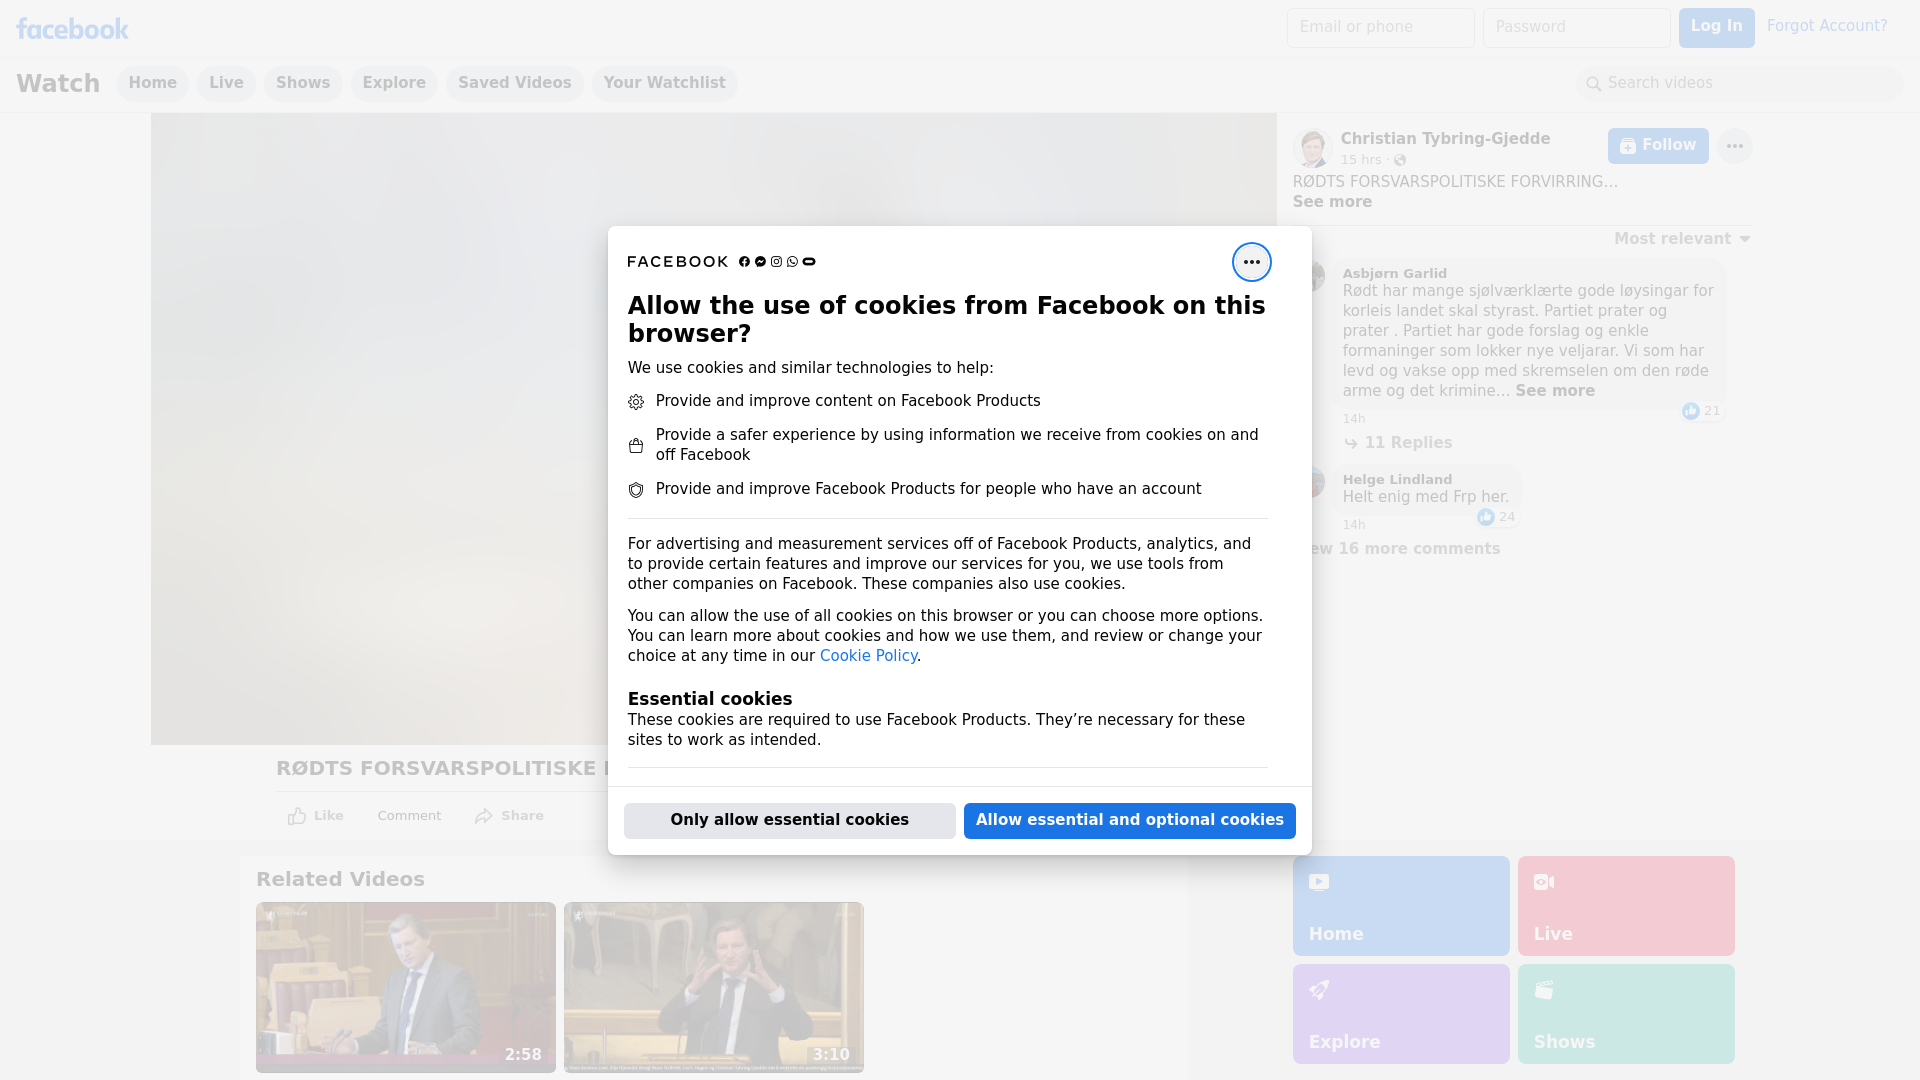The image size is (1920, 1080).
Task: Click commenter name Asbjørn Garlid
Action: tap(1394, 274)
